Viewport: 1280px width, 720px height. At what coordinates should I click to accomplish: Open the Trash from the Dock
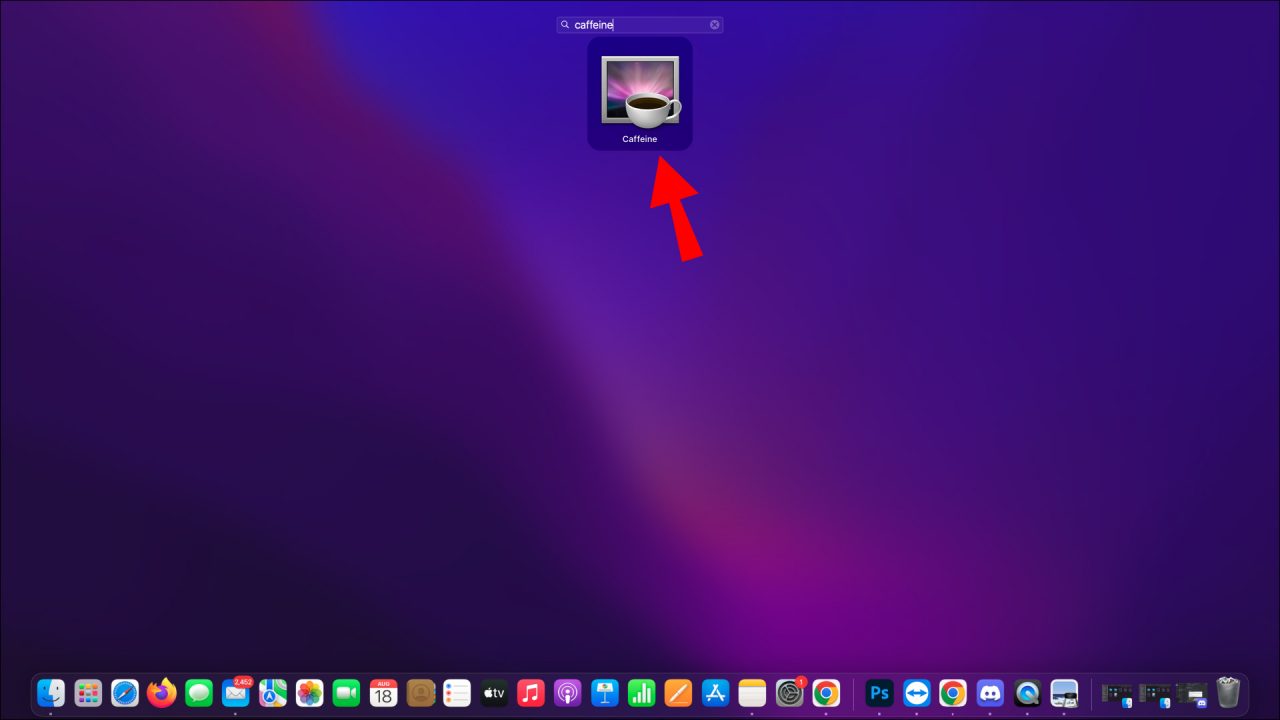1227,691
